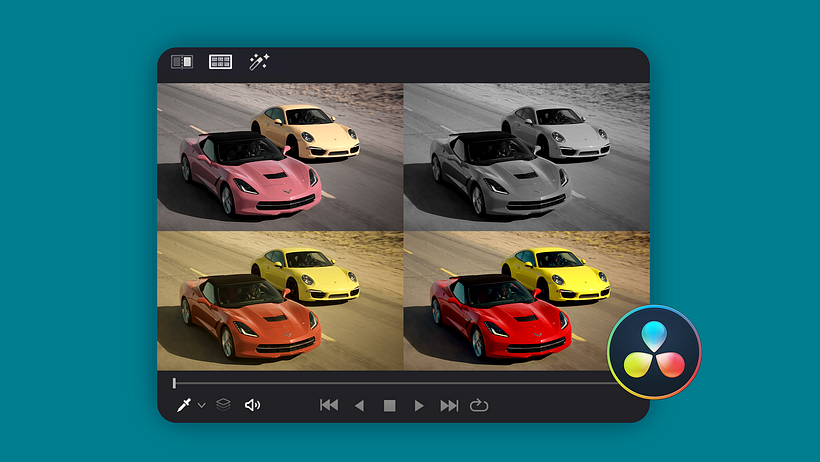The height and width of the screenshot is (462, 820).
Task: Enable the split screen grid view
Action: 220,62
